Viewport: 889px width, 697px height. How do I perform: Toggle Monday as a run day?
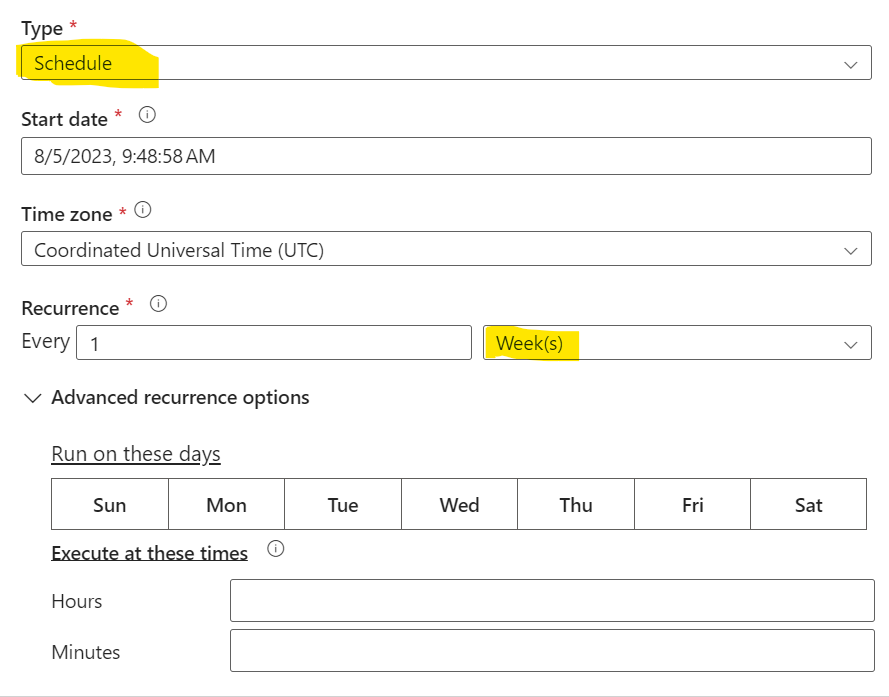[x=226, y=504]
